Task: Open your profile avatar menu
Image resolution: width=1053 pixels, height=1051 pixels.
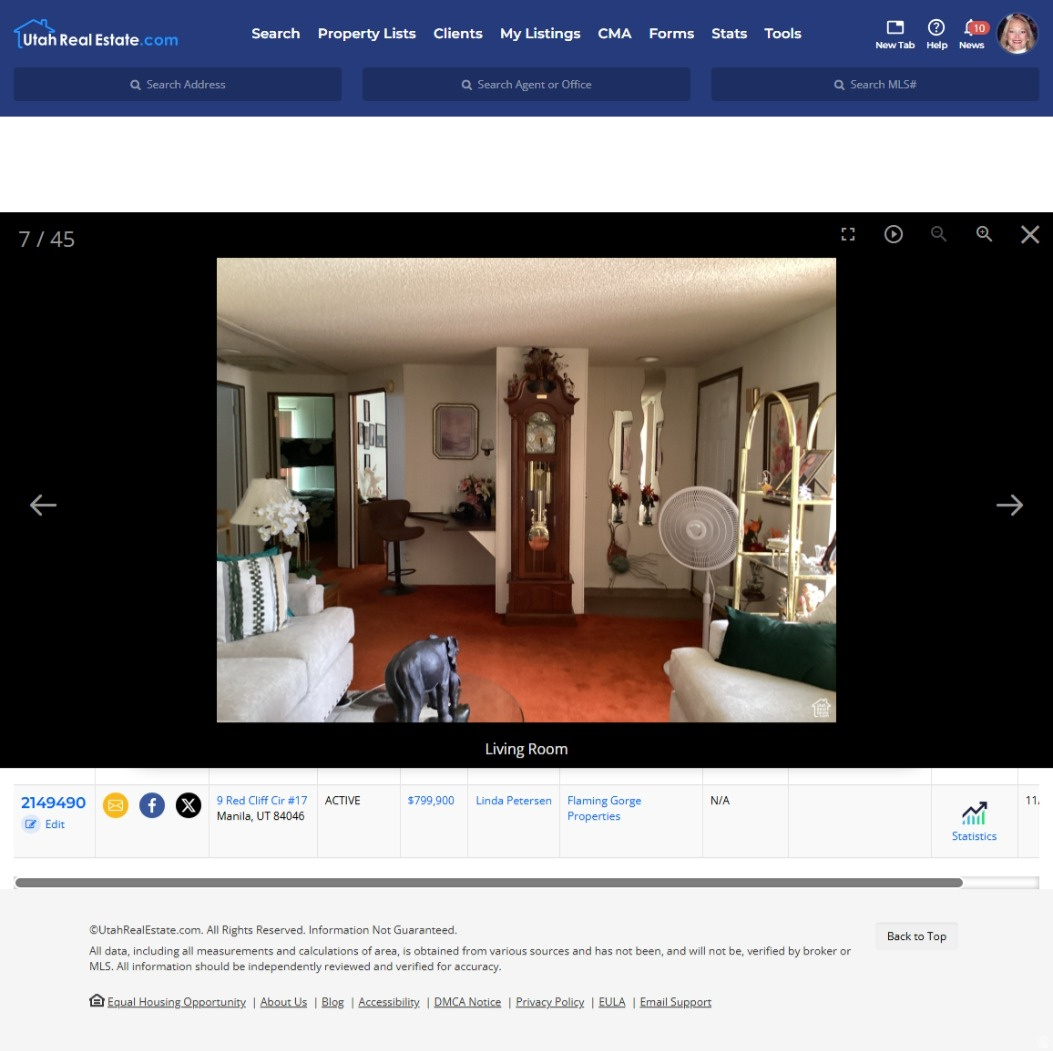Action: 1017,33
